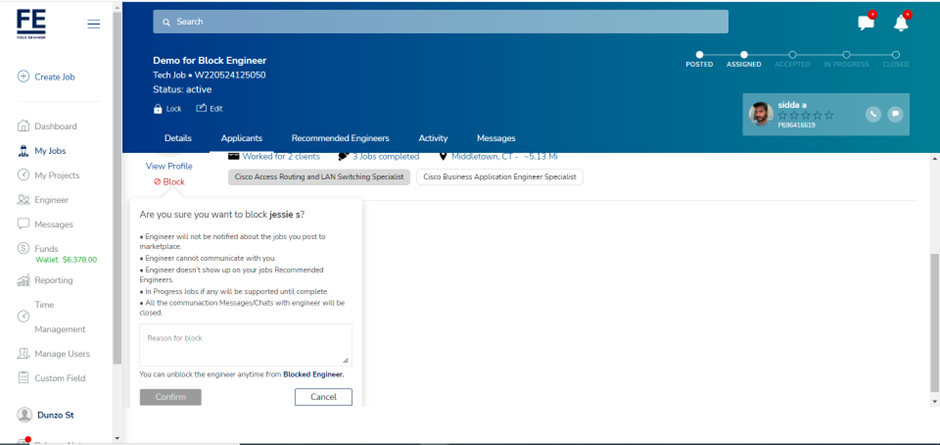Click sidda a's five-star rating
This screenshot has height=445, width=940.
(x=805, y=115)
